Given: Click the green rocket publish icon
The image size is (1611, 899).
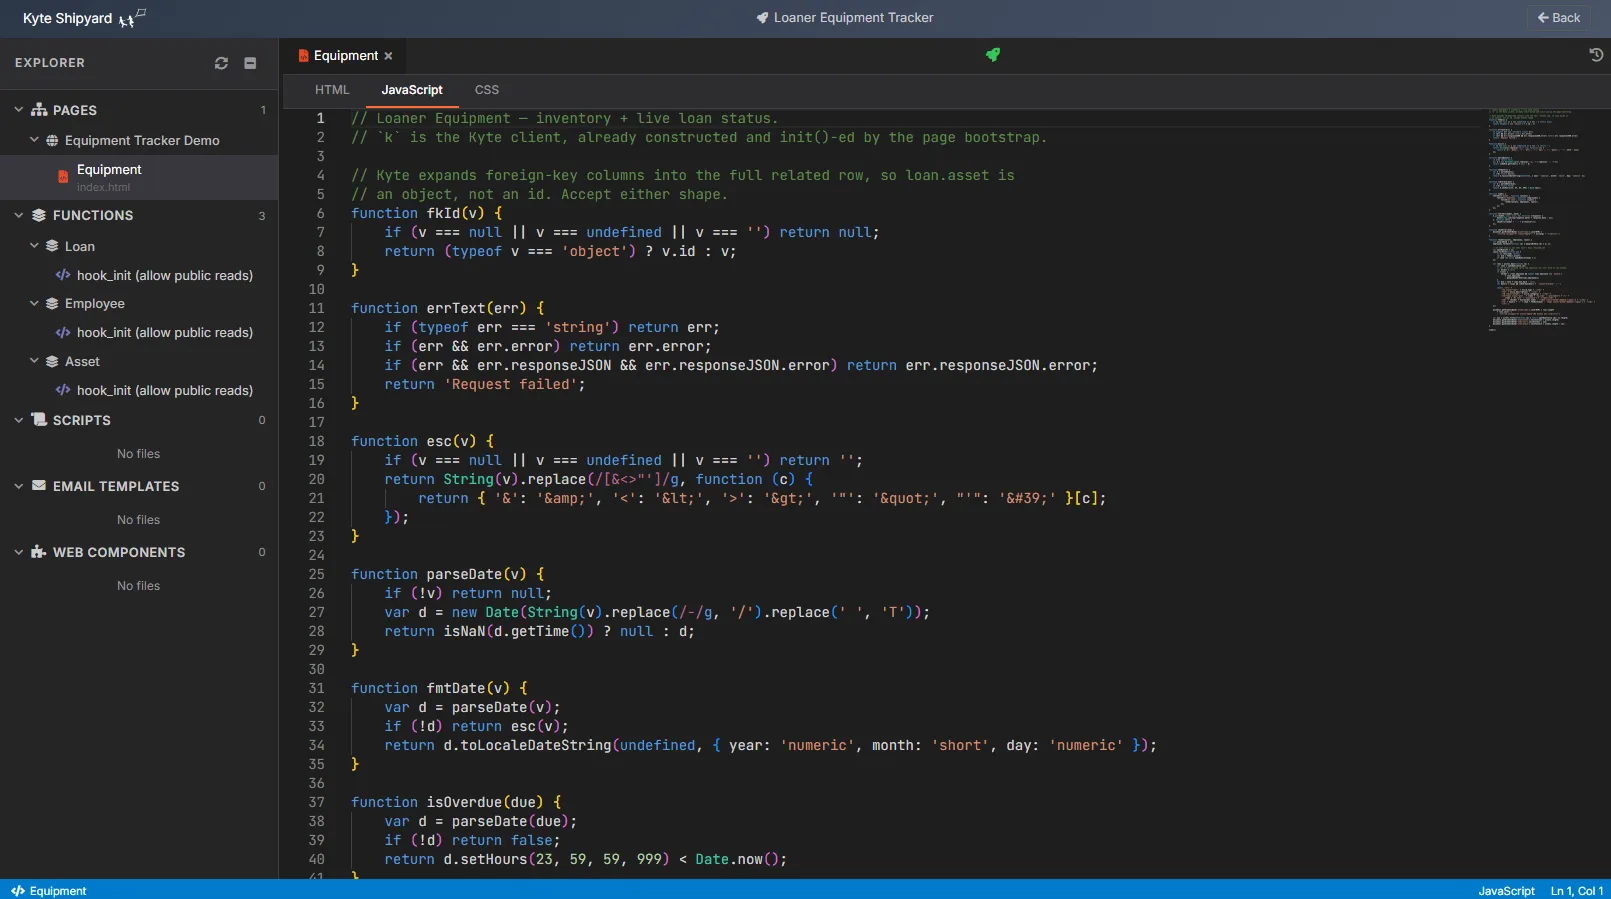Looking at the screenshot, I should (x=993, y=55).
